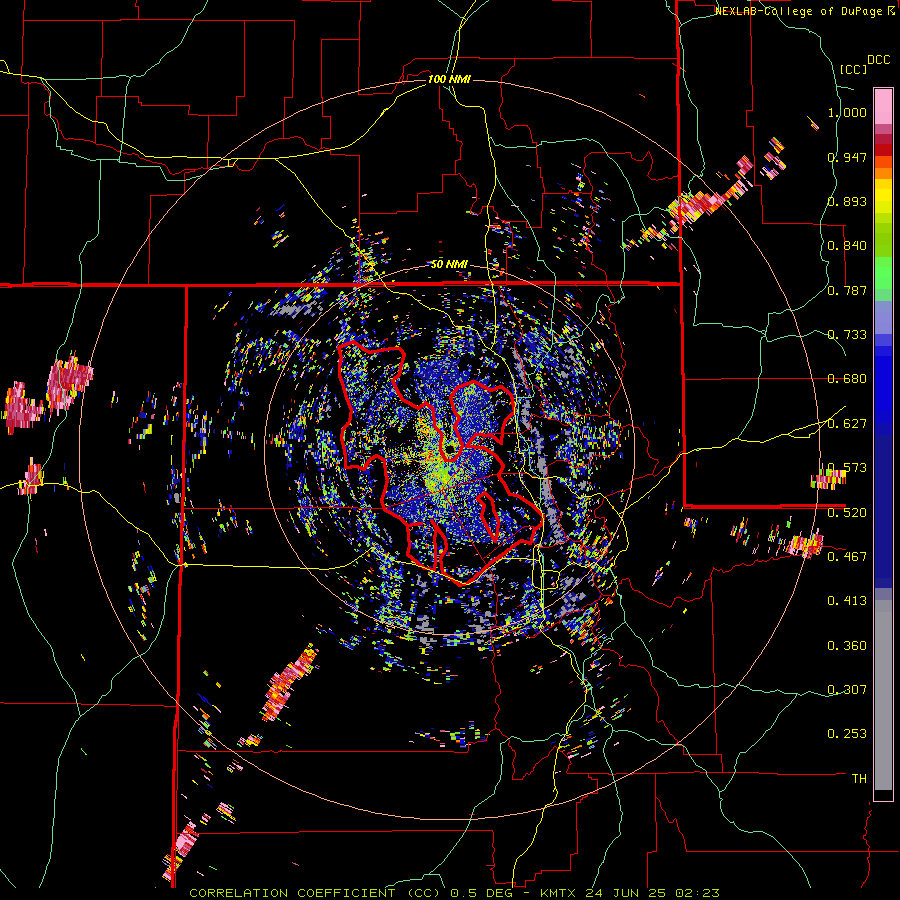Pick the pink segment of the color bar
The height and width of the screenshot is (900, 900).
[883, 106]
